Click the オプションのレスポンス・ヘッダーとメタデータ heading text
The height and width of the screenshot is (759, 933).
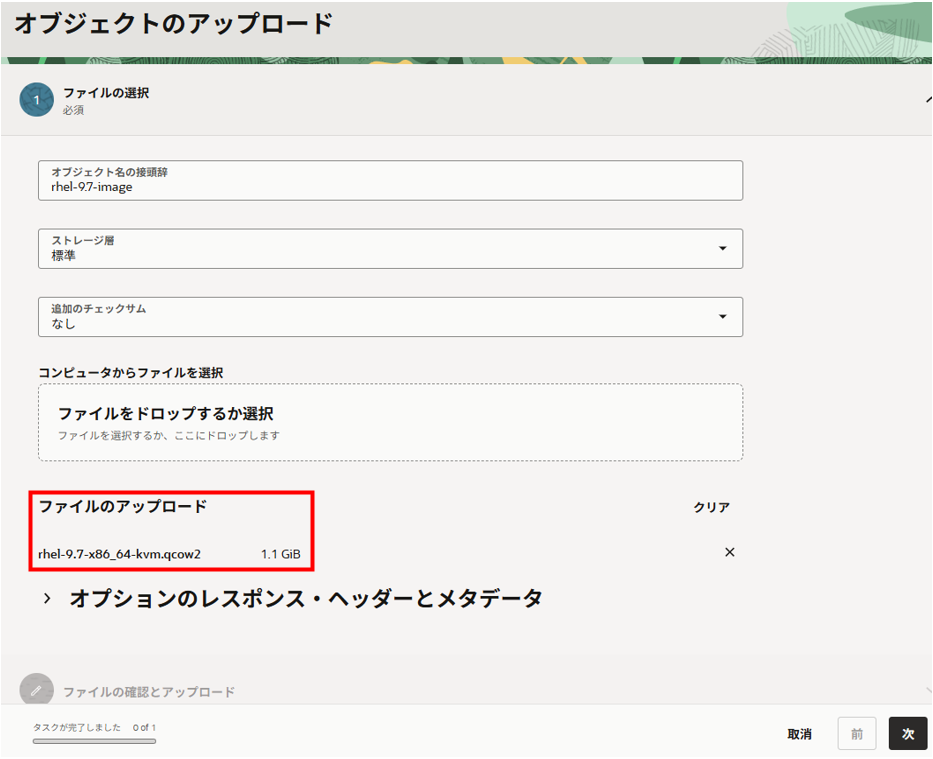click(305, 599)
